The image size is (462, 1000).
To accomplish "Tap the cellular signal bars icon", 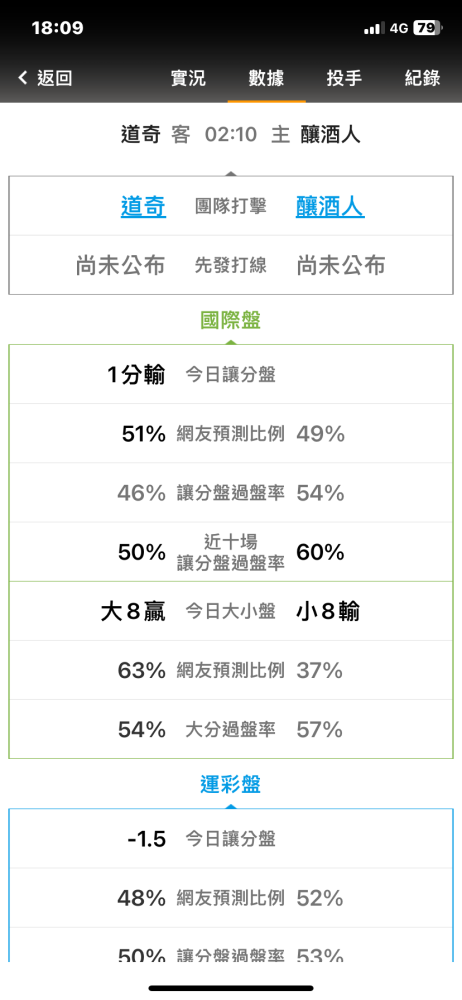I will click(x=373, y=28).
